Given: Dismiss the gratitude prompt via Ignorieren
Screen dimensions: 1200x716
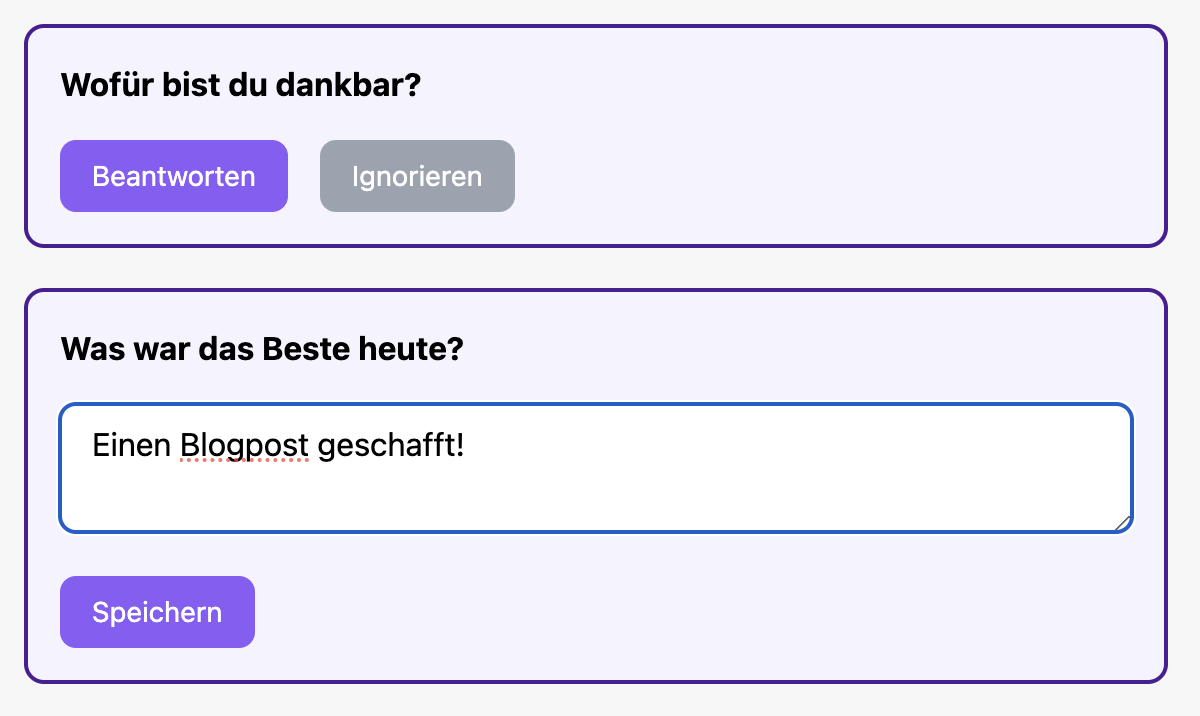Looking at the screenshot, I should coord(417,176).
